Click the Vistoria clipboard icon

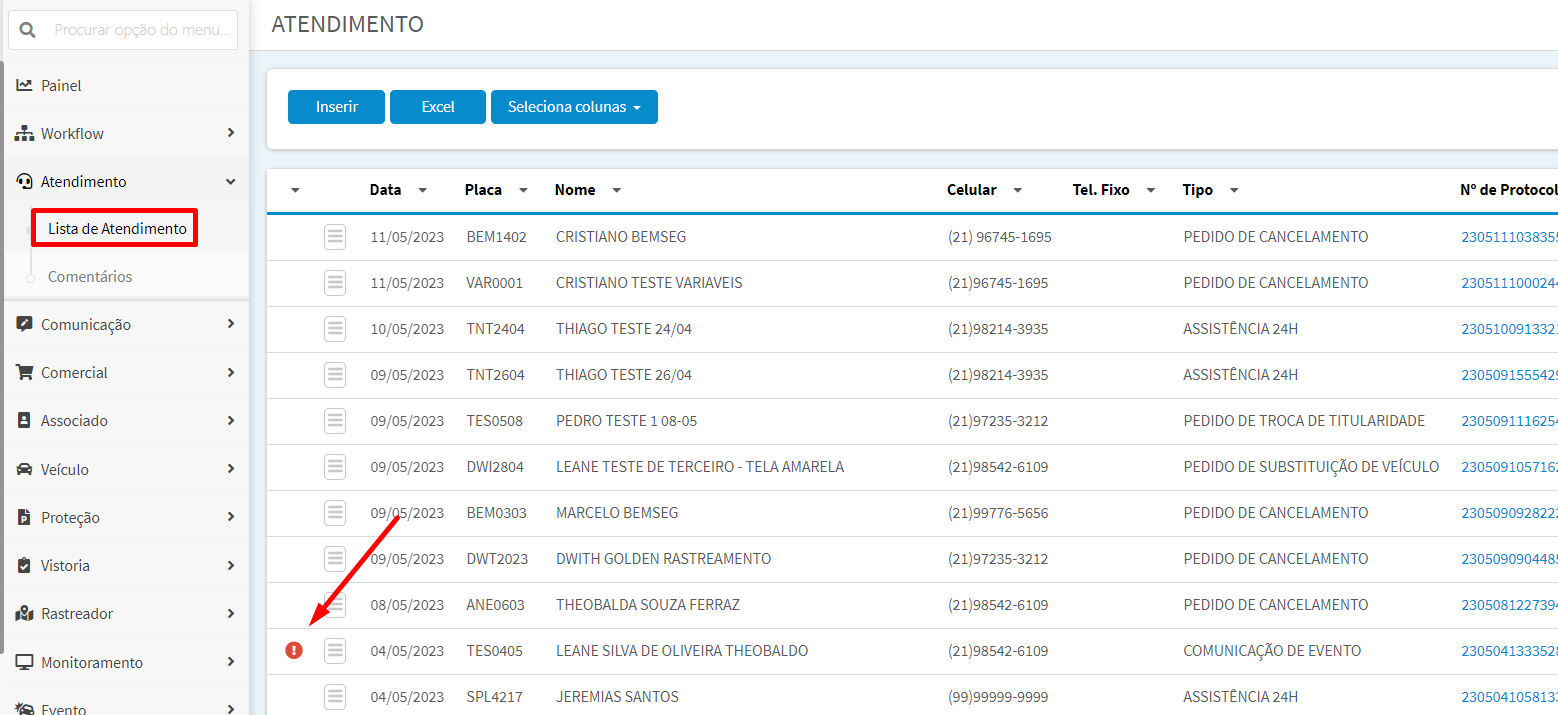click(25, 565)
